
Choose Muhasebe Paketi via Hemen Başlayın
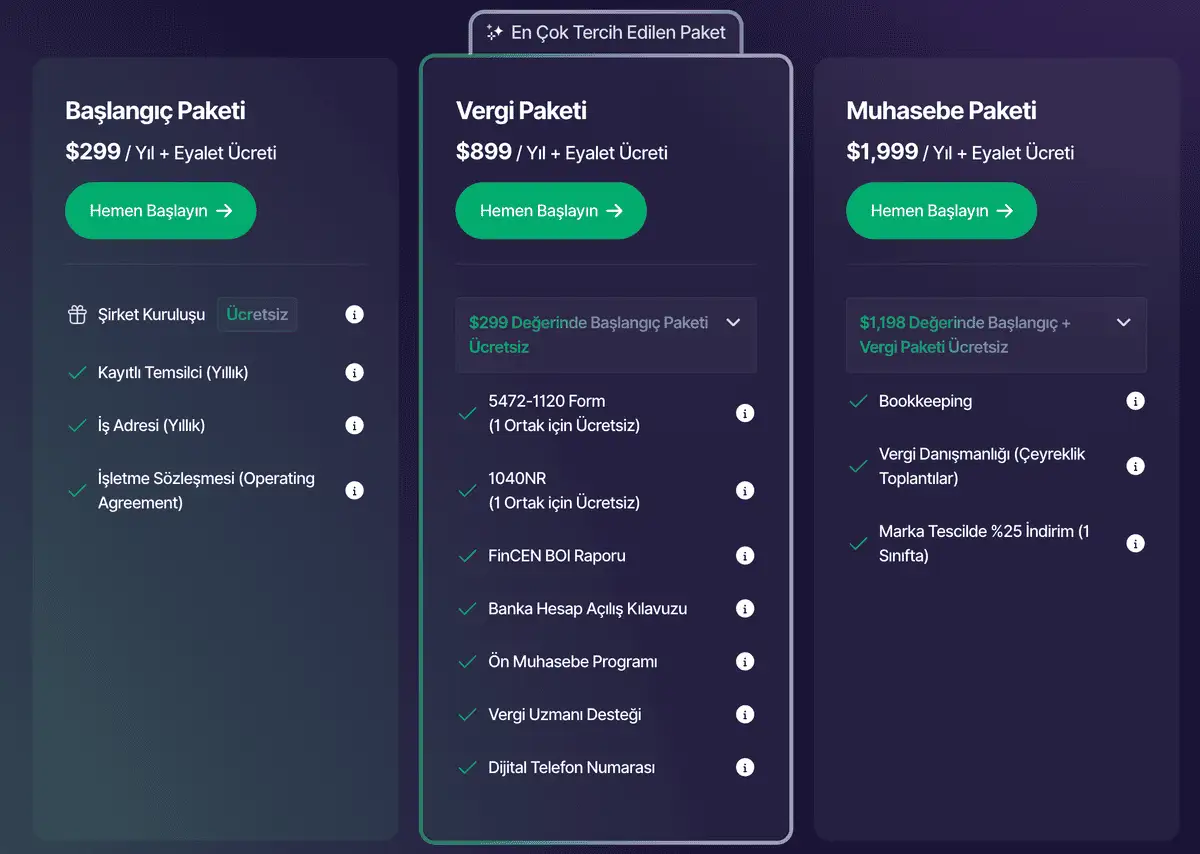(941, 211)
